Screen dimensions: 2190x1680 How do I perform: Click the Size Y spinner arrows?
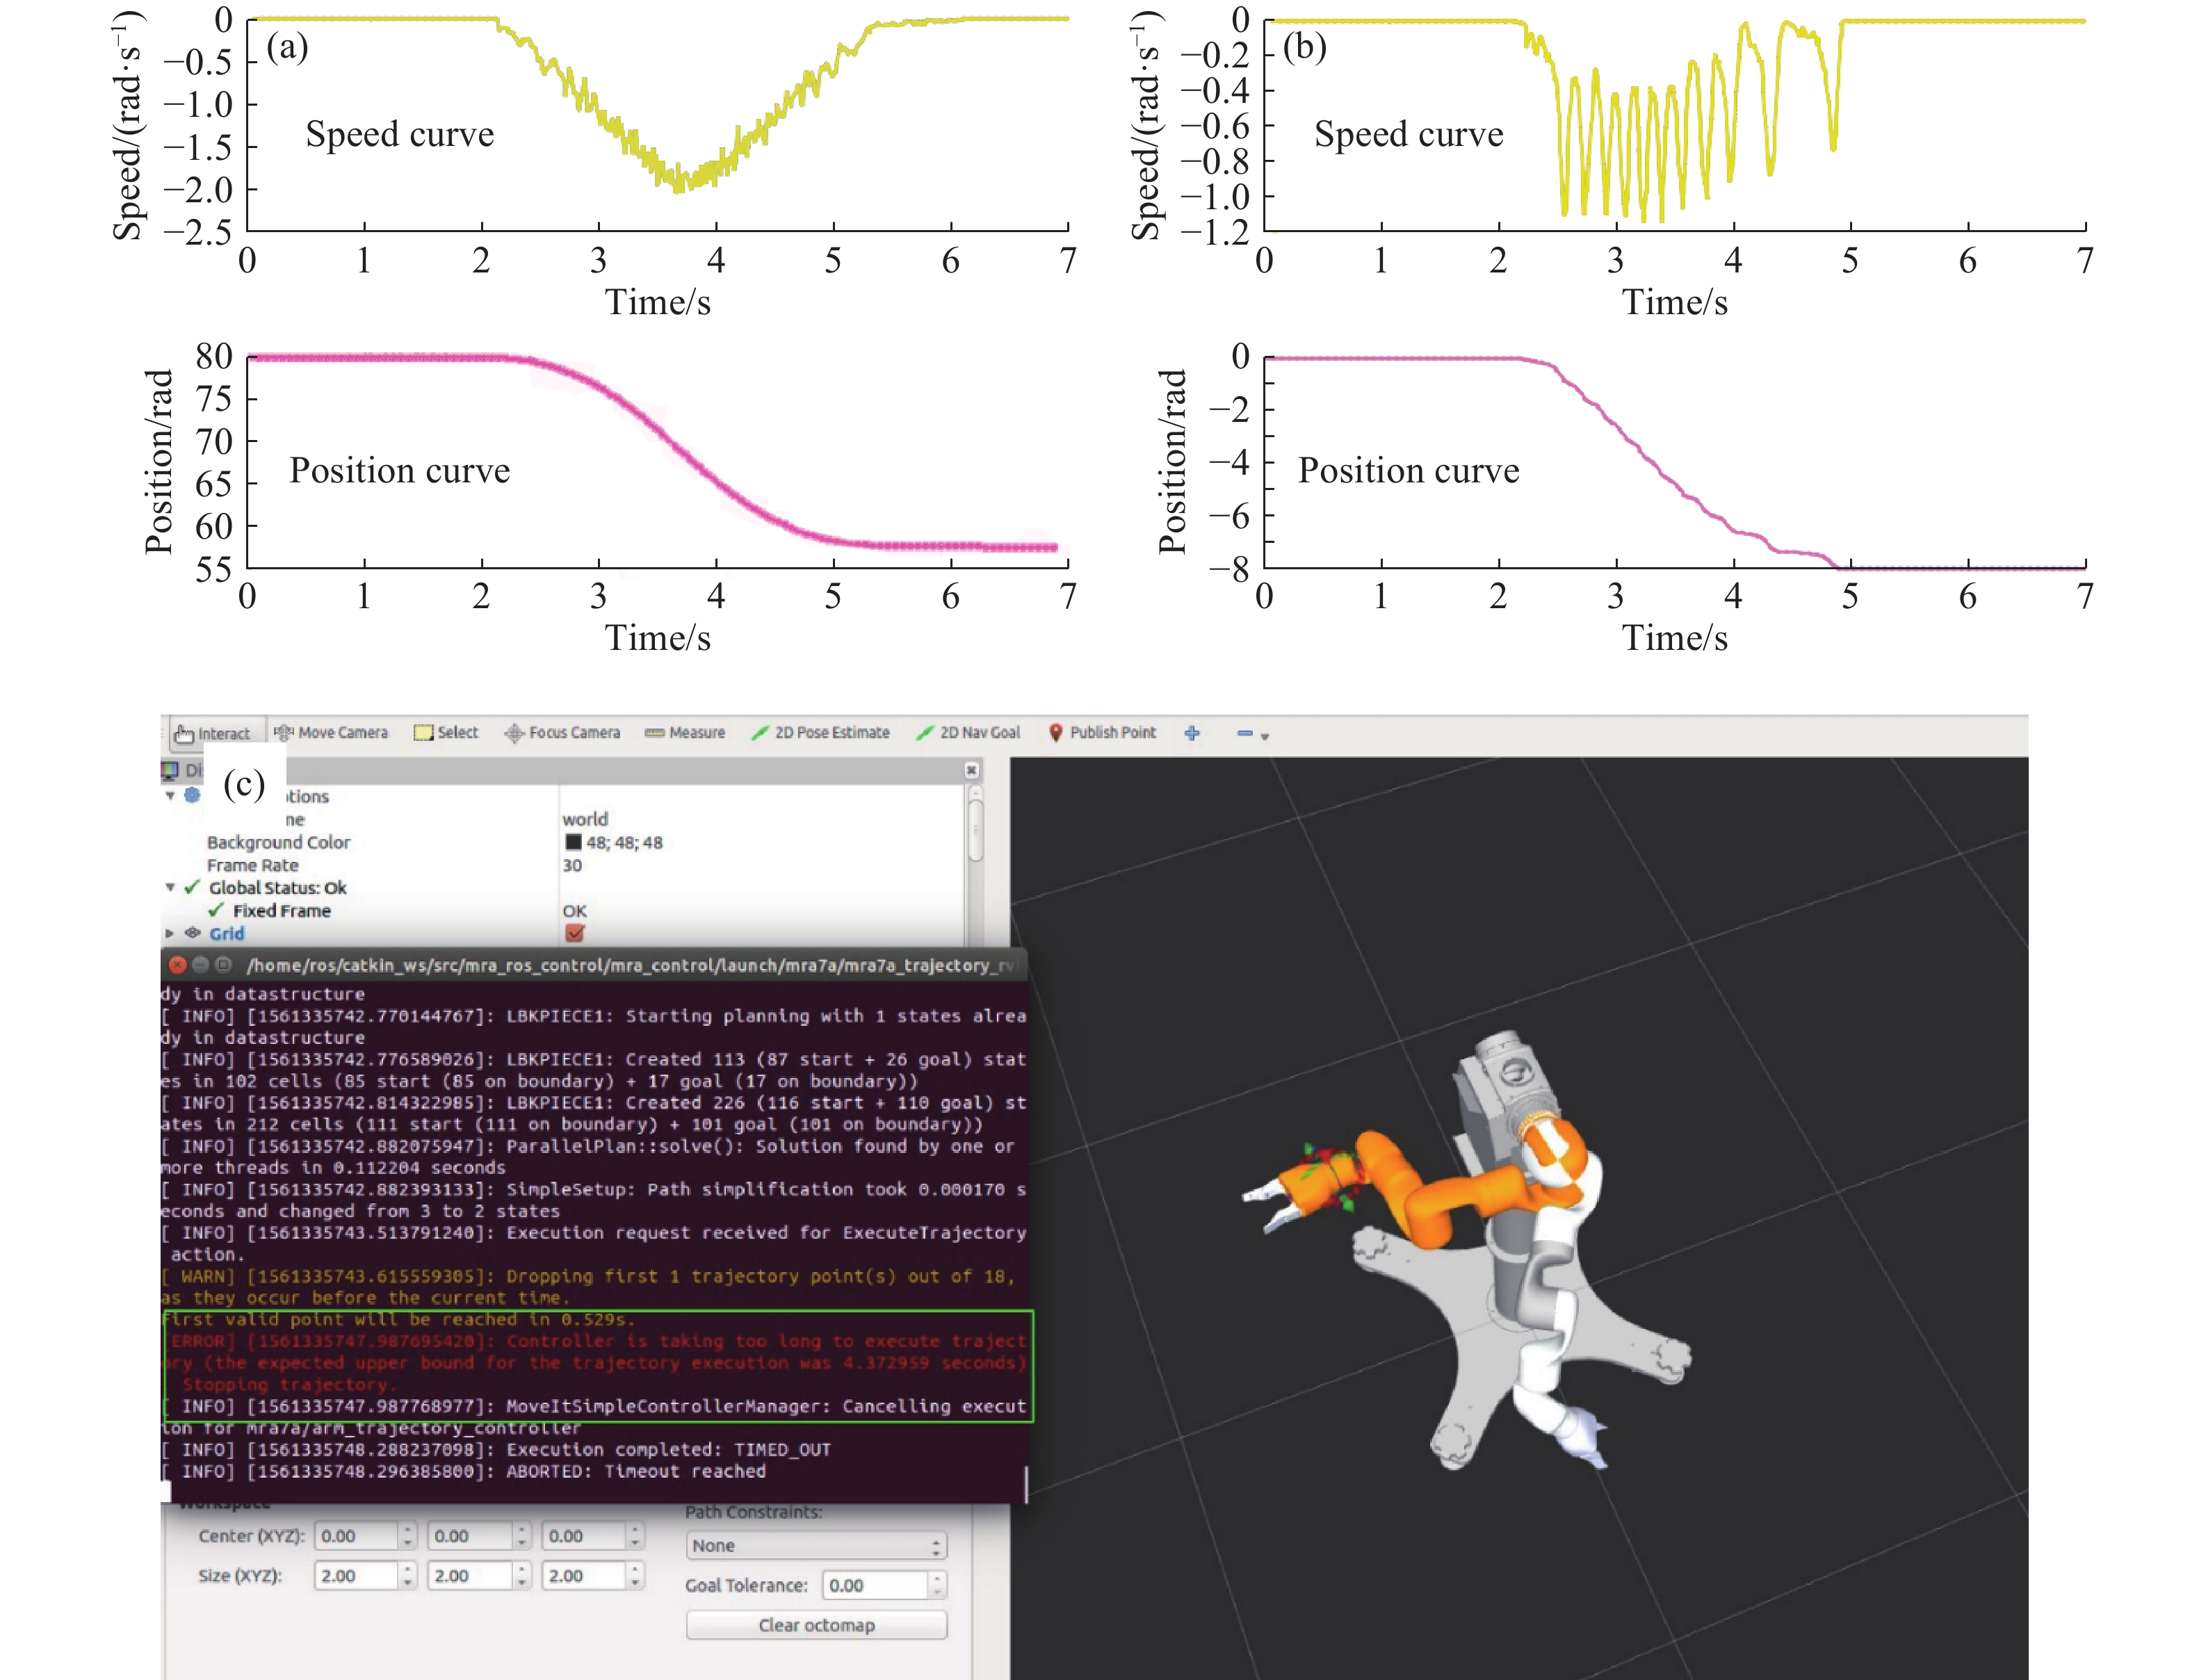click(522, 1576)
